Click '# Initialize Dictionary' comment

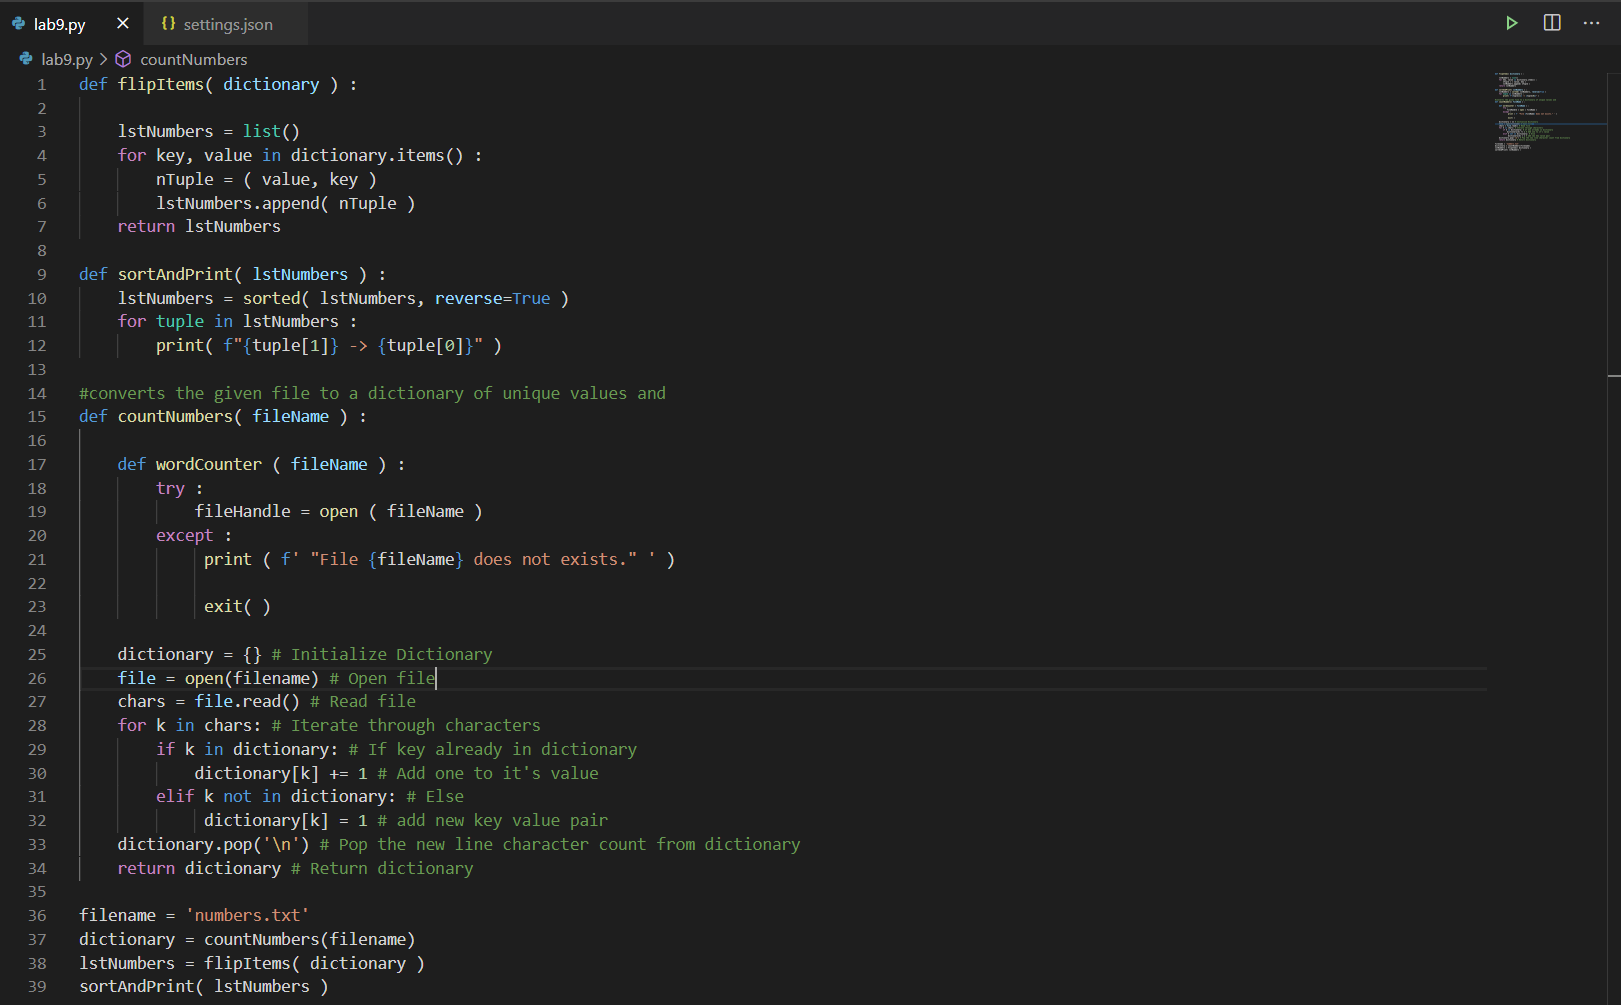tap(382, 654)
